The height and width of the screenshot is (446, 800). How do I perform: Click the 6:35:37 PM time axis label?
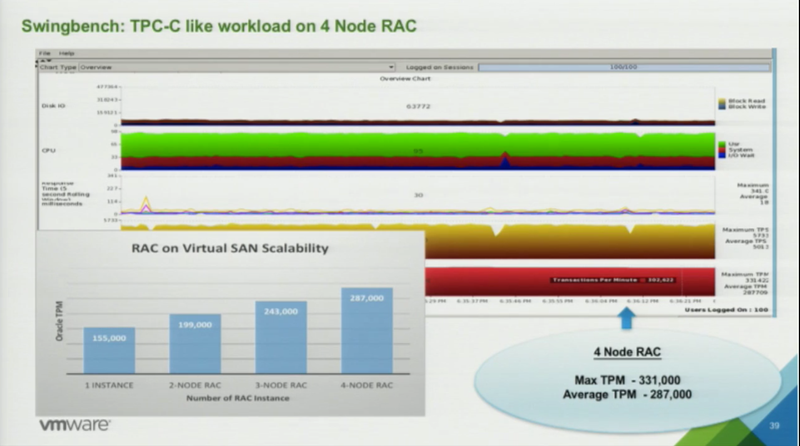pyautogui.click(x=472, y=301)
